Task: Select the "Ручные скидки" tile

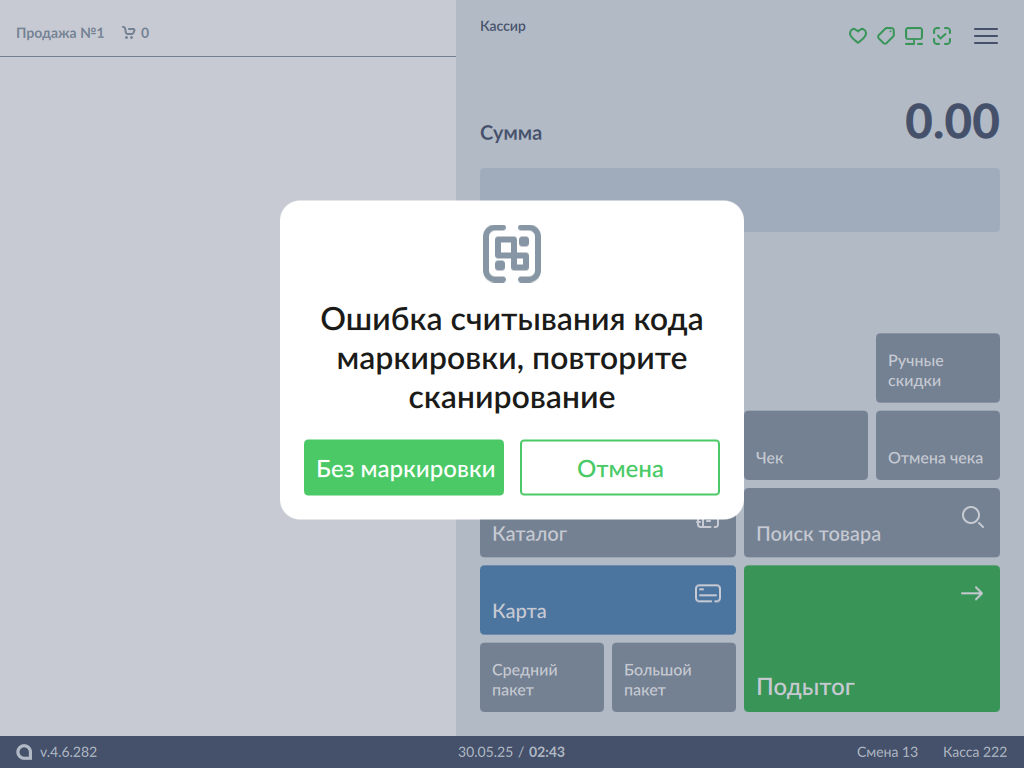Action: [x=937, y=368]
